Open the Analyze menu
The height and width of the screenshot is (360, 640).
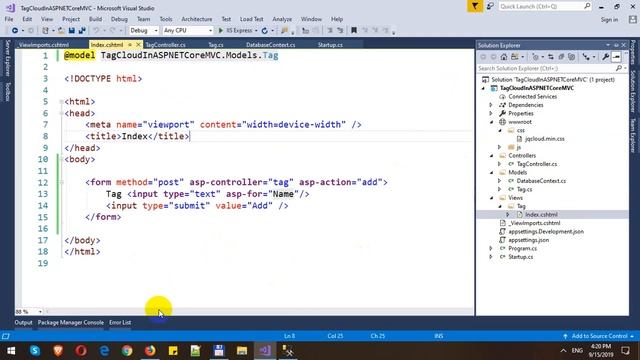(282, 19)
